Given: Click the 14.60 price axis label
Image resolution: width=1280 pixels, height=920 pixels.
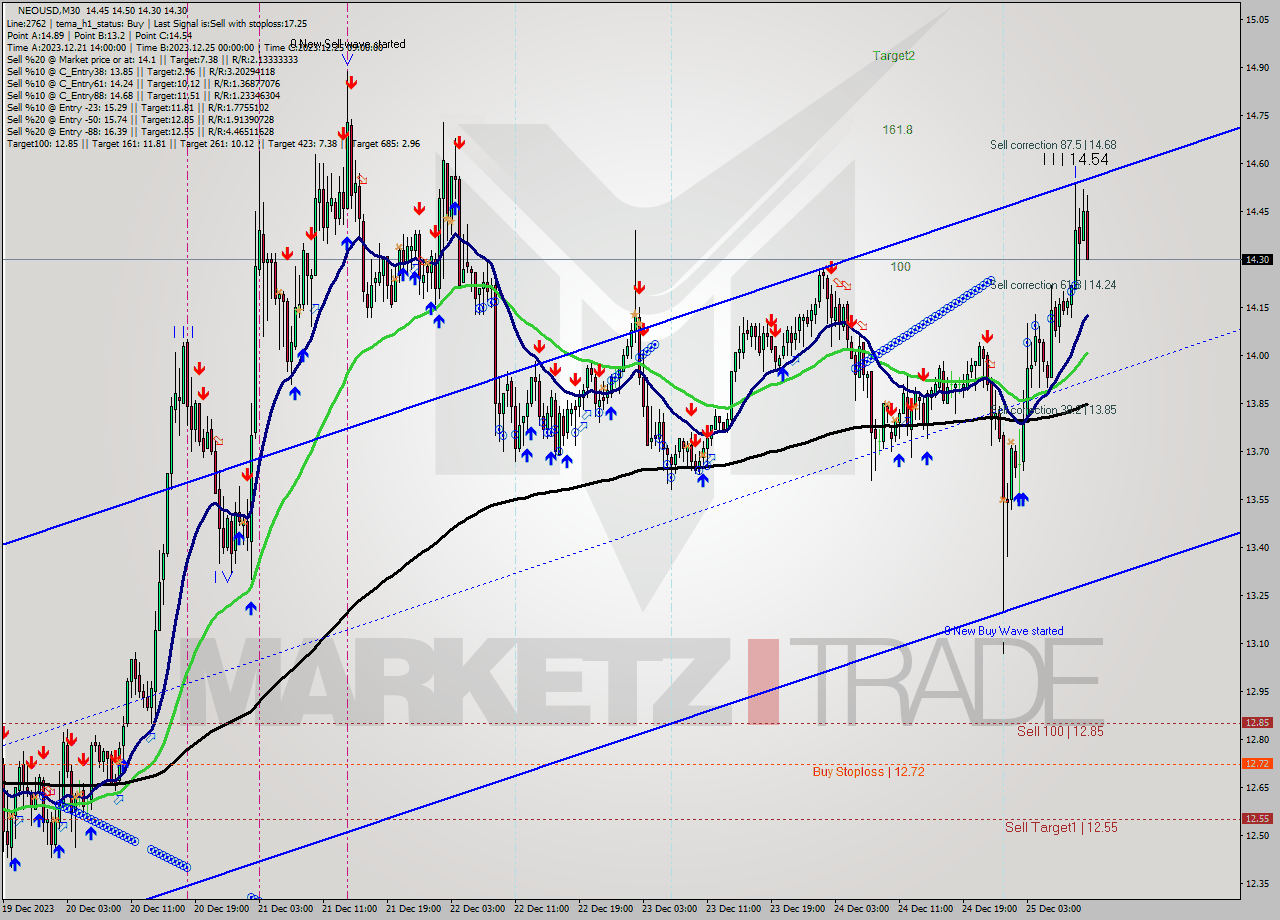Looking at the screenshot, I should [1257, 163].
